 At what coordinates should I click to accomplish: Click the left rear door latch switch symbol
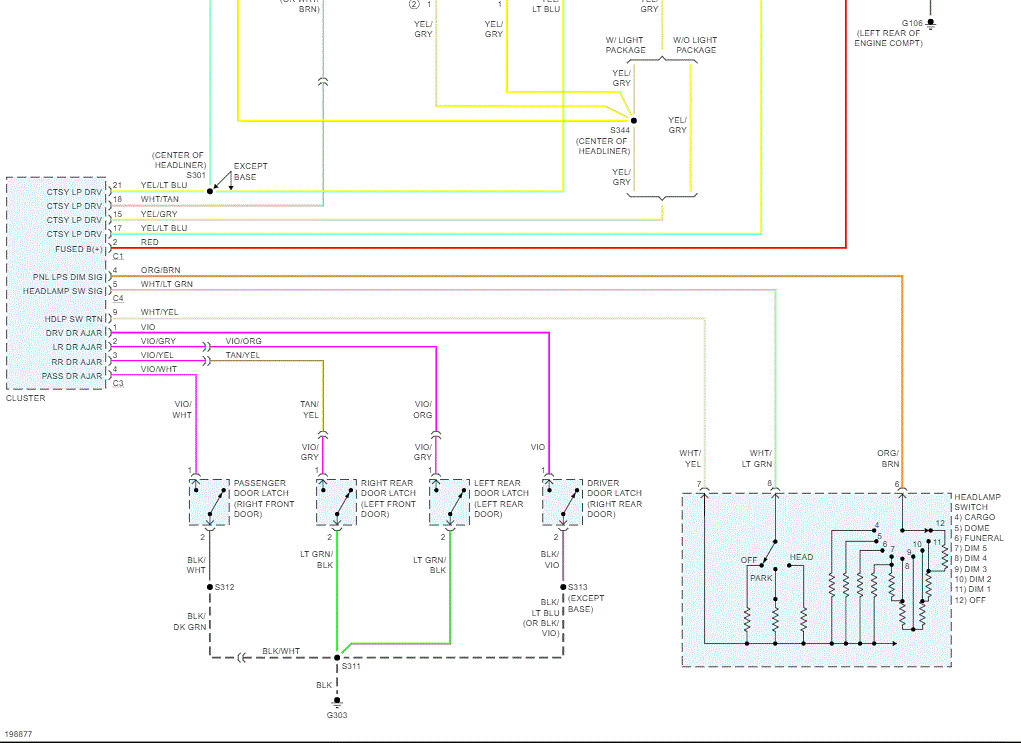[x=449, y=502]
